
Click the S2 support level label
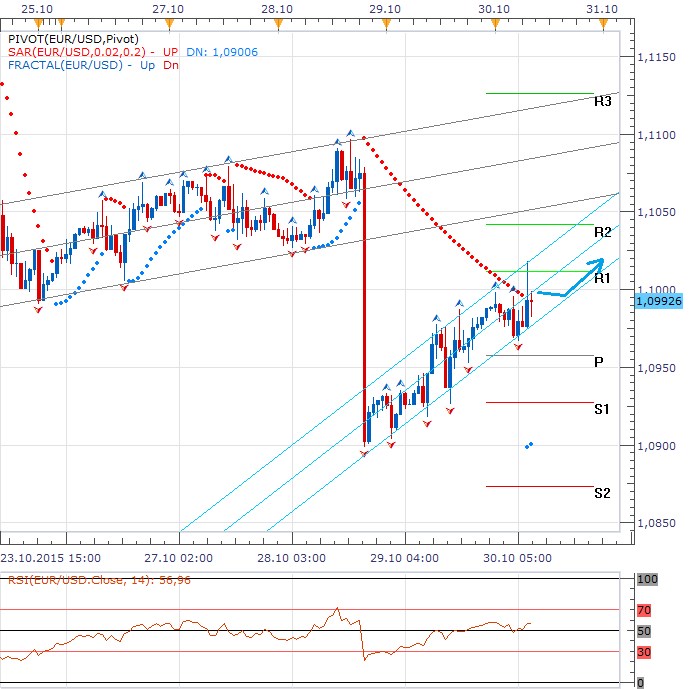click(x=602, y=493)
